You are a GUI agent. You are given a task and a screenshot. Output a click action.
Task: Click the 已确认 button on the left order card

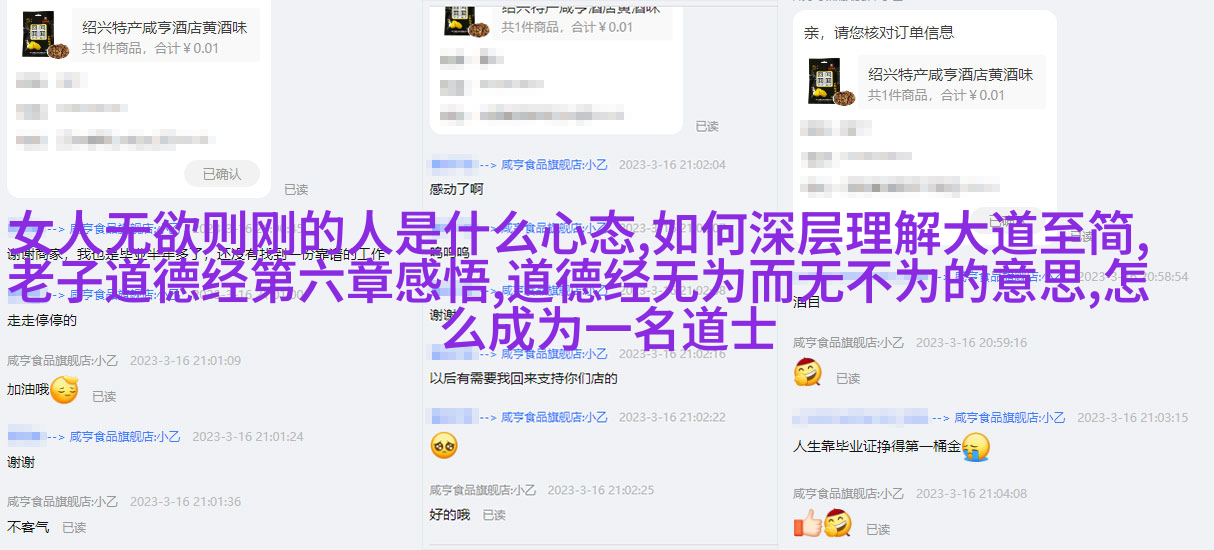pos(222,173)
